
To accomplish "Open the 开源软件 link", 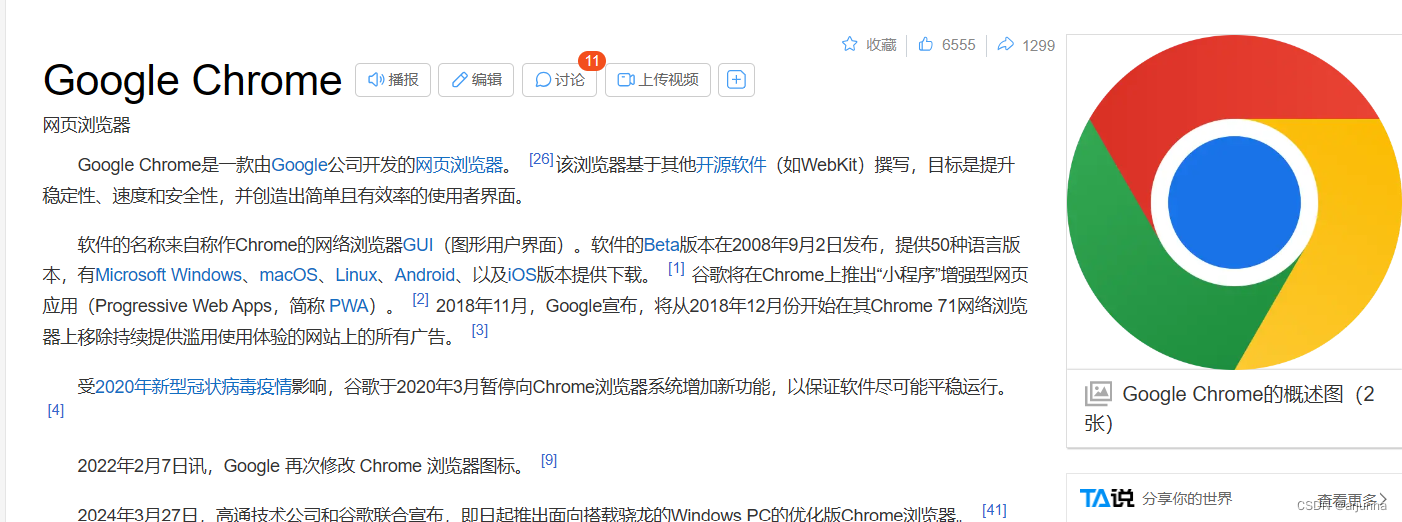I will [x=731, y=165].
